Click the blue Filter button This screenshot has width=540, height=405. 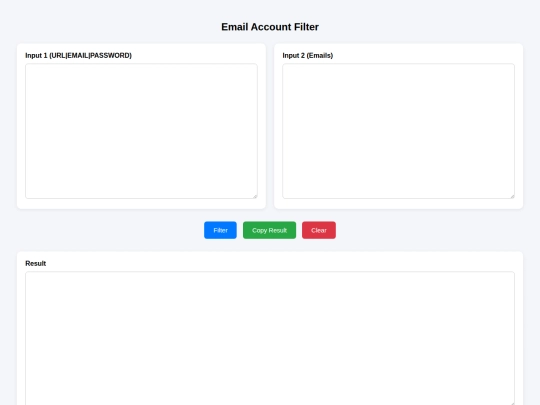(x=220, y=230)
